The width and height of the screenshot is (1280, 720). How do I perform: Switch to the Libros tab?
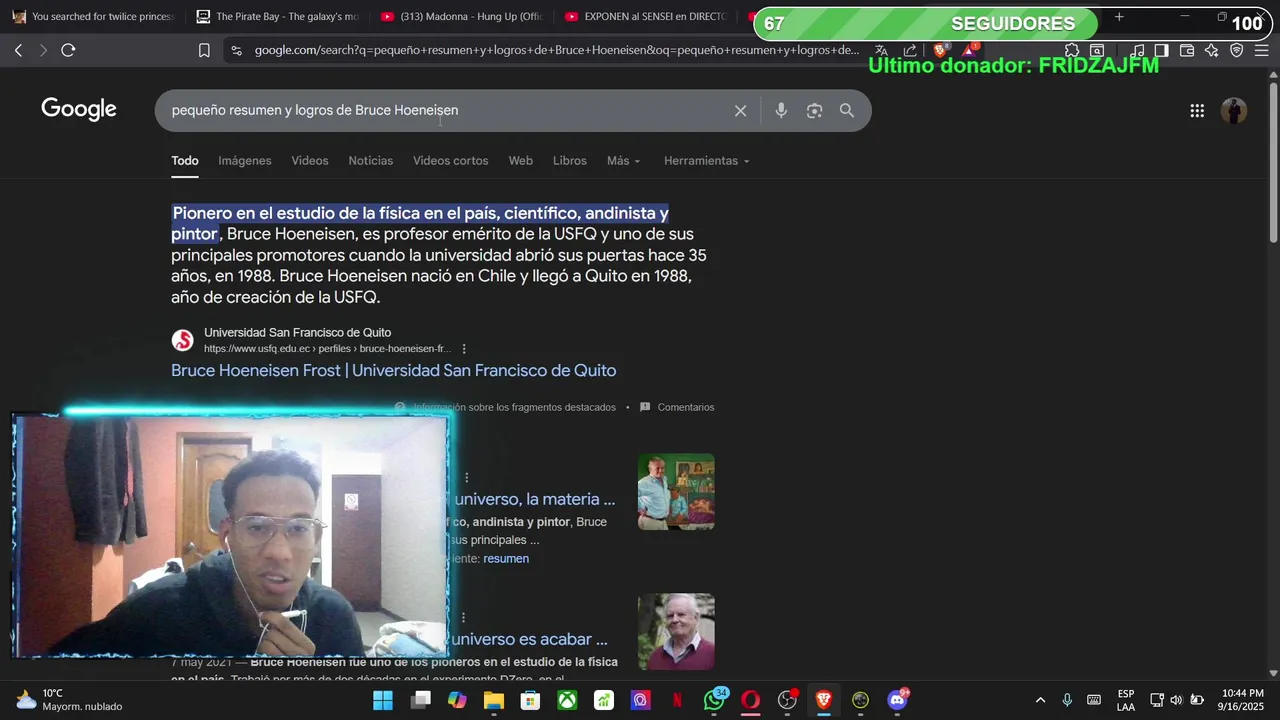point(570,161)
